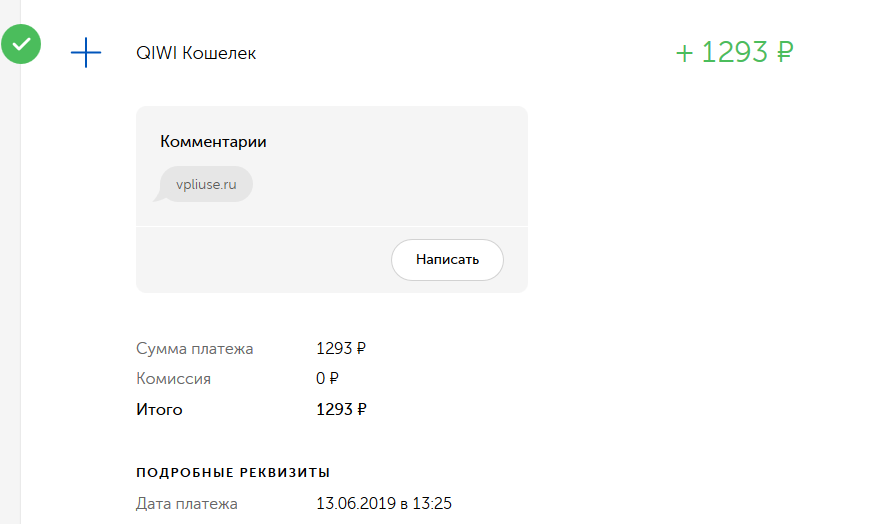Click the green success checkmark icon
Viewport: 893px width, 524px height.
click(x=21, y=44)
